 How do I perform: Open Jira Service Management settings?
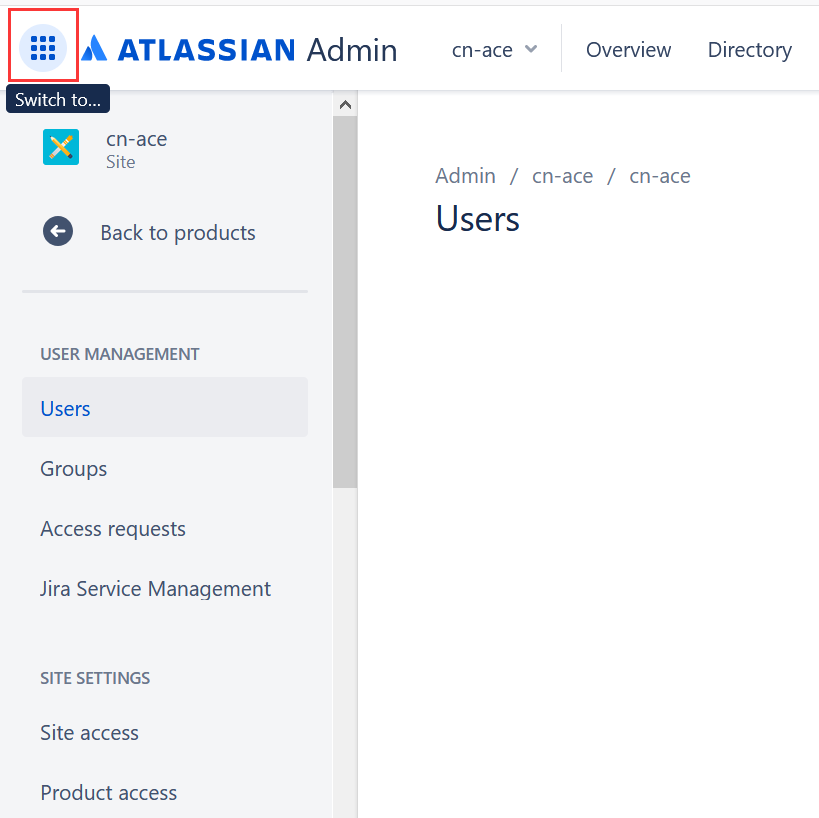point(155,588)
